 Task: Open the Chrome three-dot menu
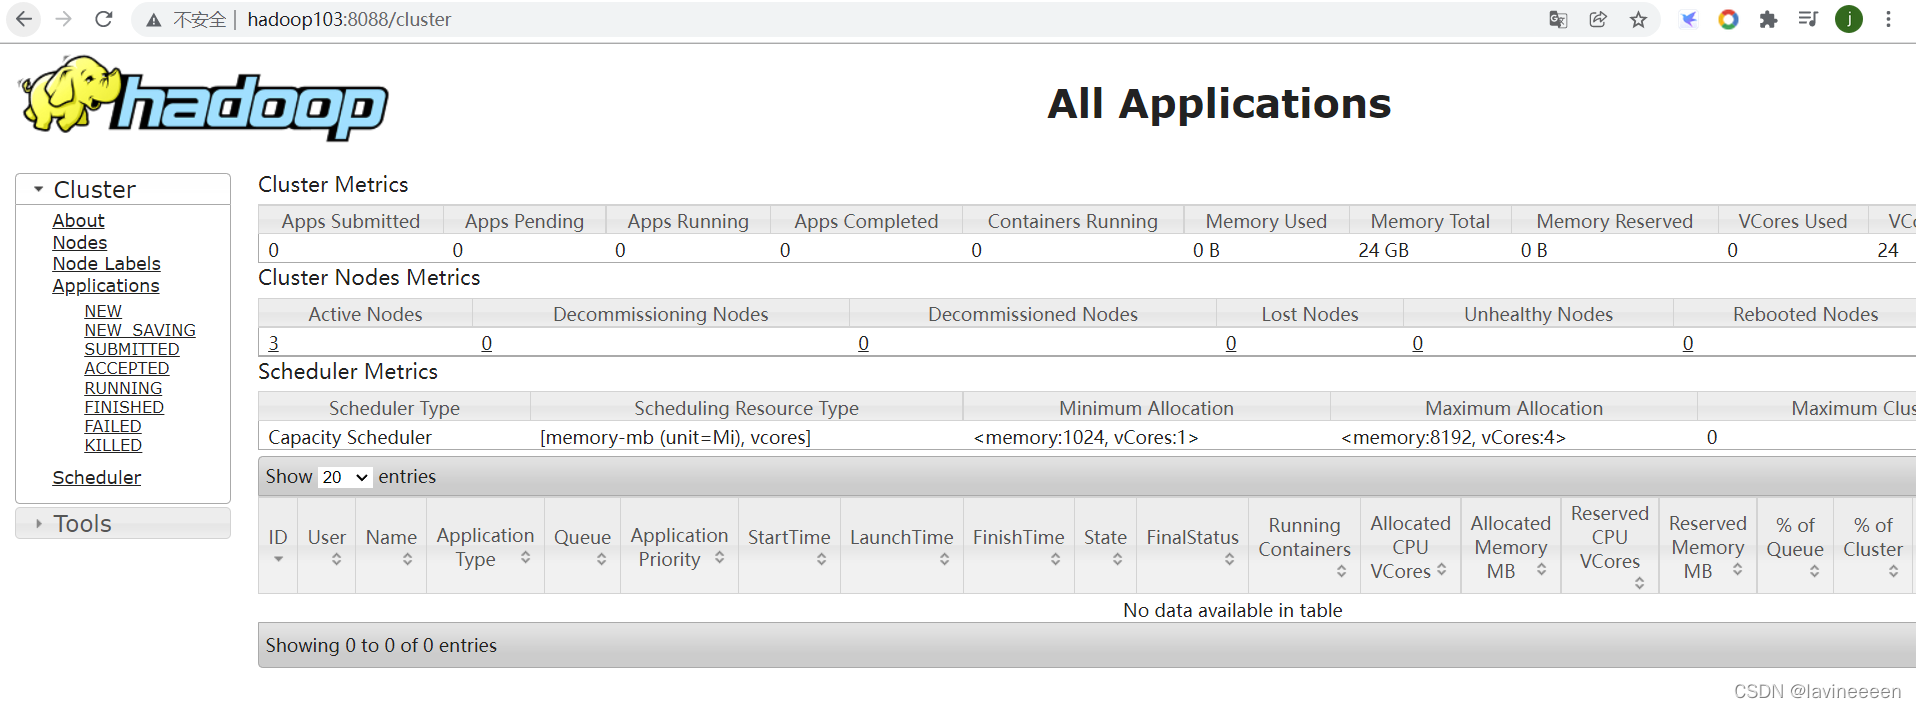click(x=1888, y=19)
